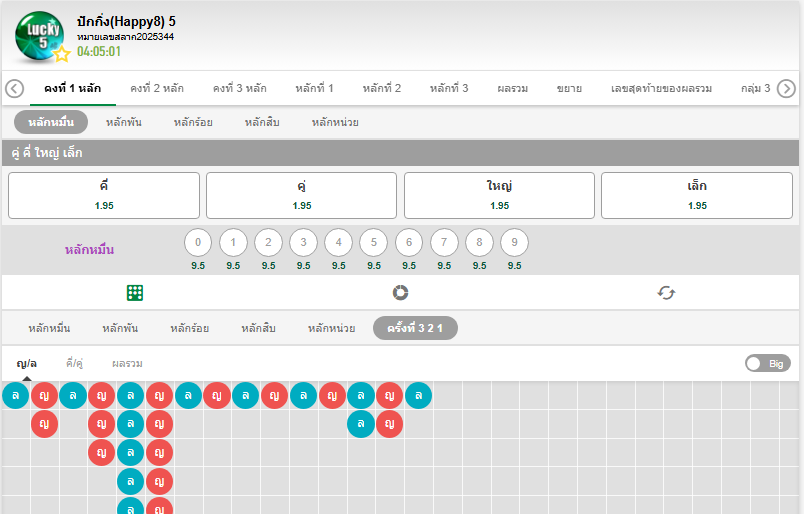Select the คงที่ 1 หลัก tab
The height and width of the screenshot is (514, 804).
pyautogui.click(x=72, y=88)
